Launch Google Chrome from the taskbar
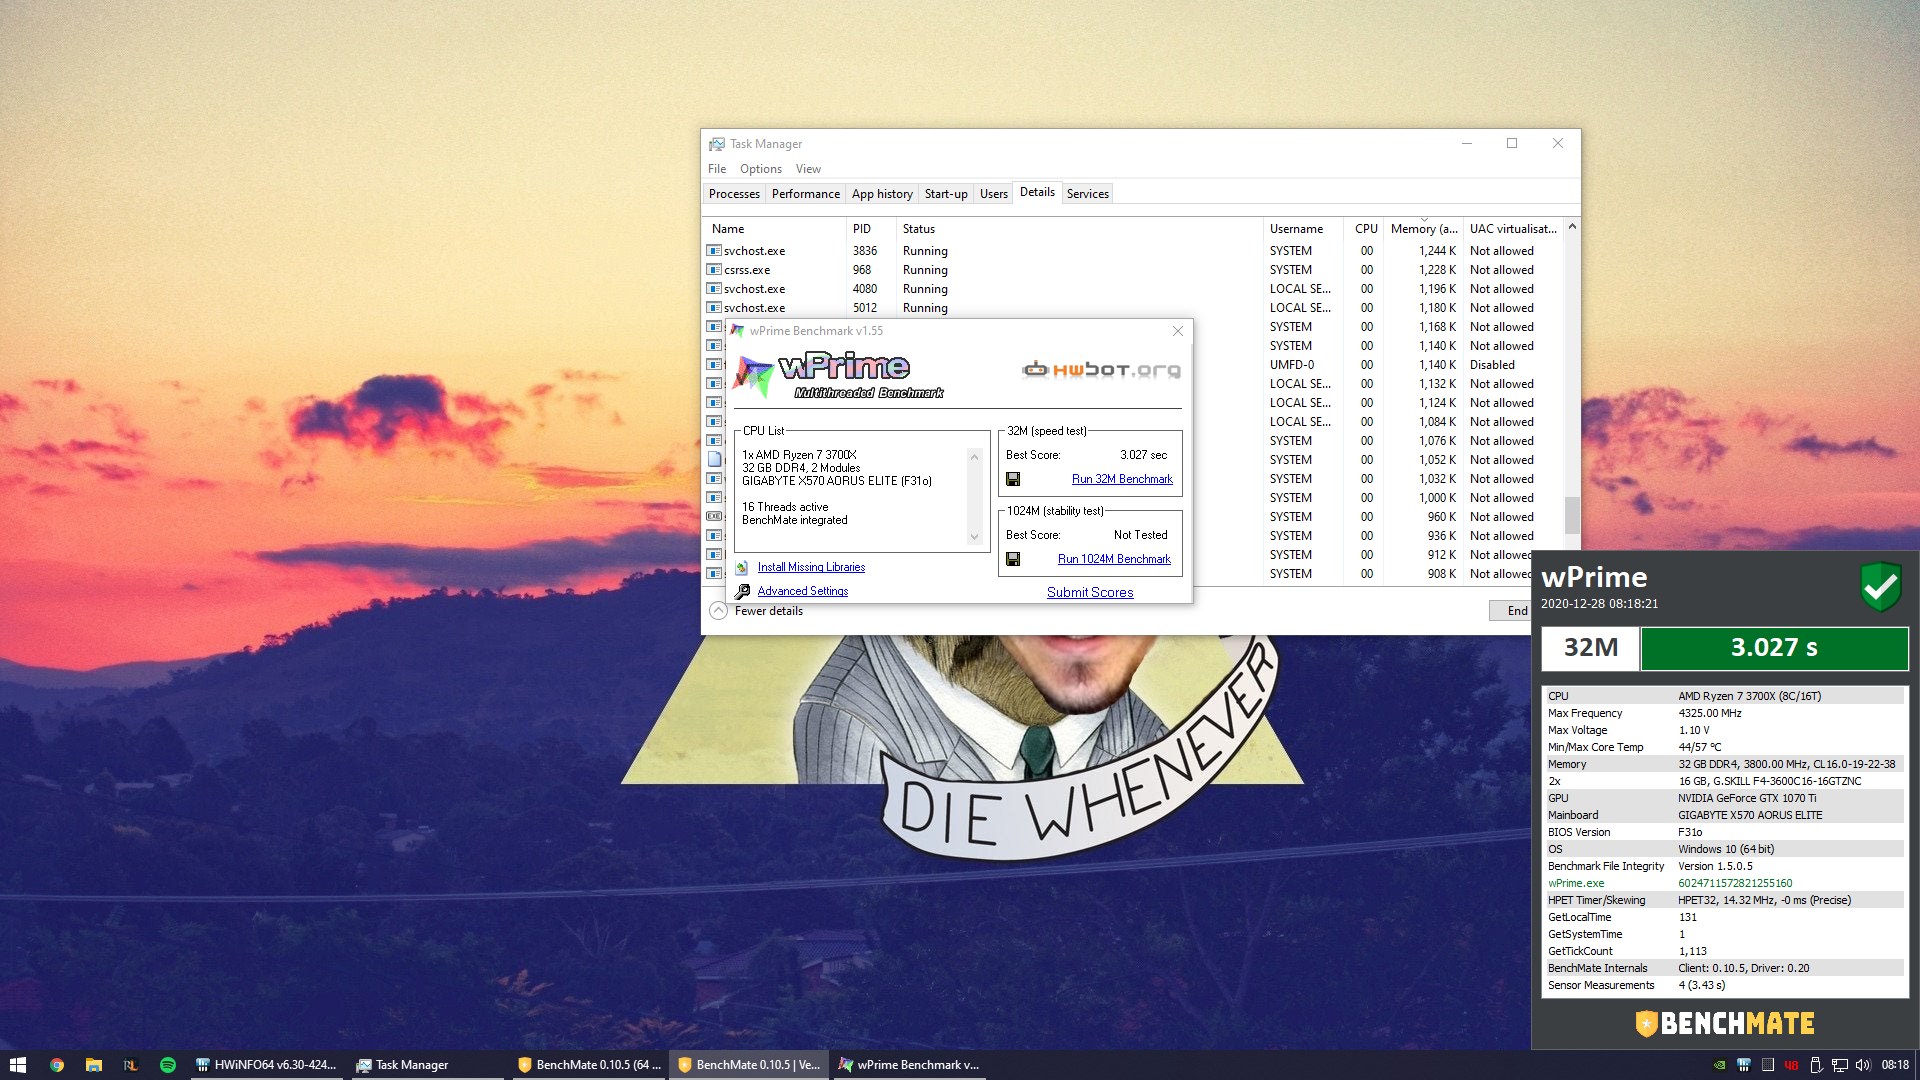Image resolution: width=1920 pixels, height=1080 pixels. click(57, 1065)
